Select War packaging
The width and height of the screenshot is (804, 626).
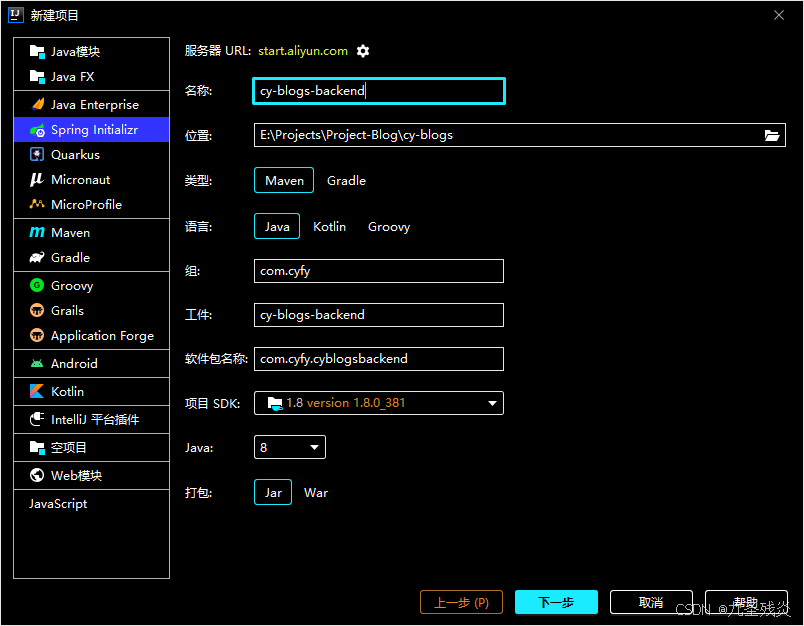(316, 493)
